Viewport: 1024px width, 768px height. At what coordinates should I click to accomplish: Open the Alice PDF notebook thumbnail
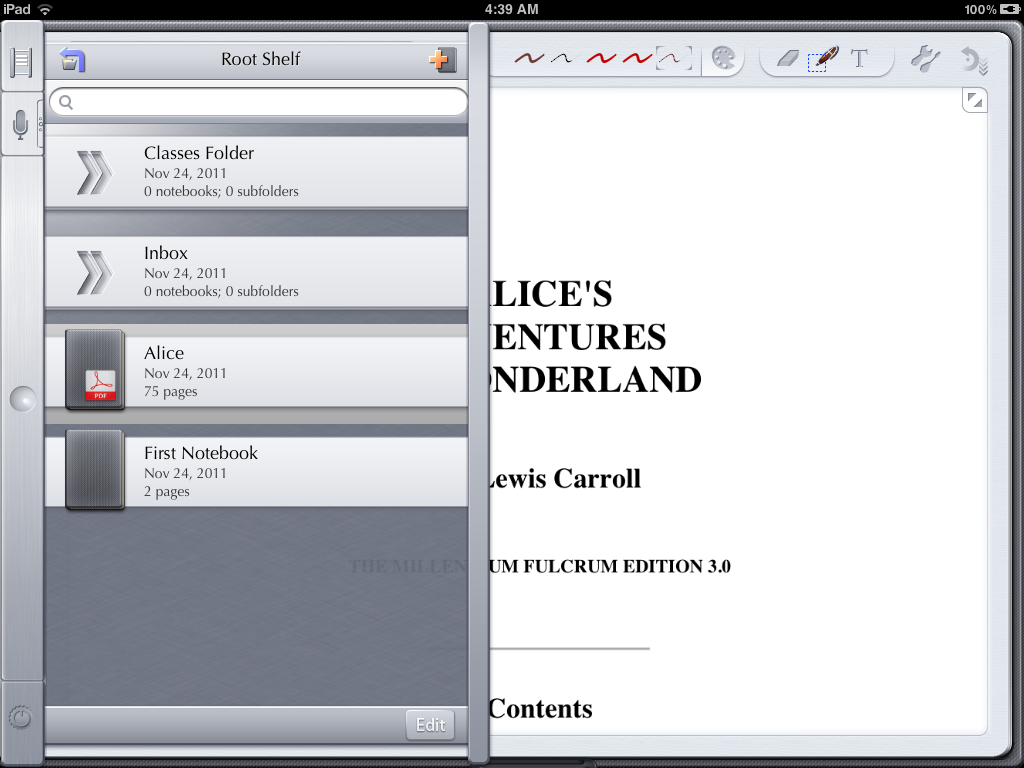pos(95,370)
